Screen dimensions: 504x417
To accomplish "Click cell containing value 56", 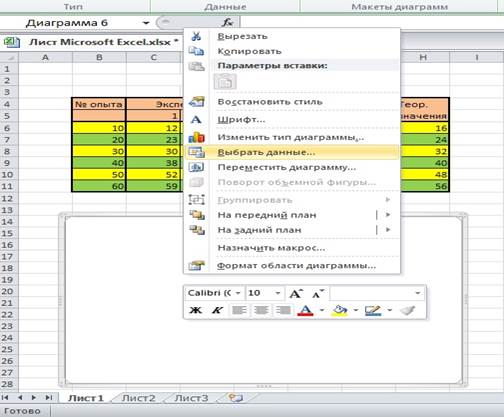I will click(424, 186).
